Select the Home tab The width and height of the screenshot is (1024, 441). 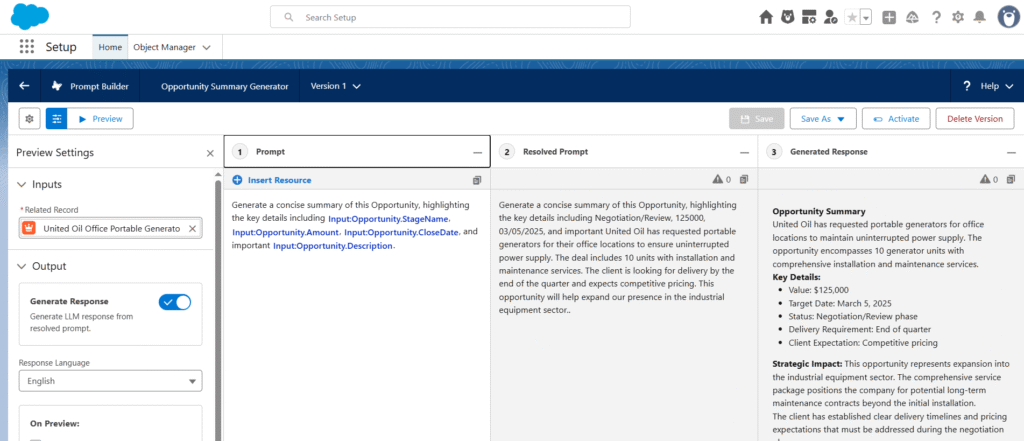(111, 47)
